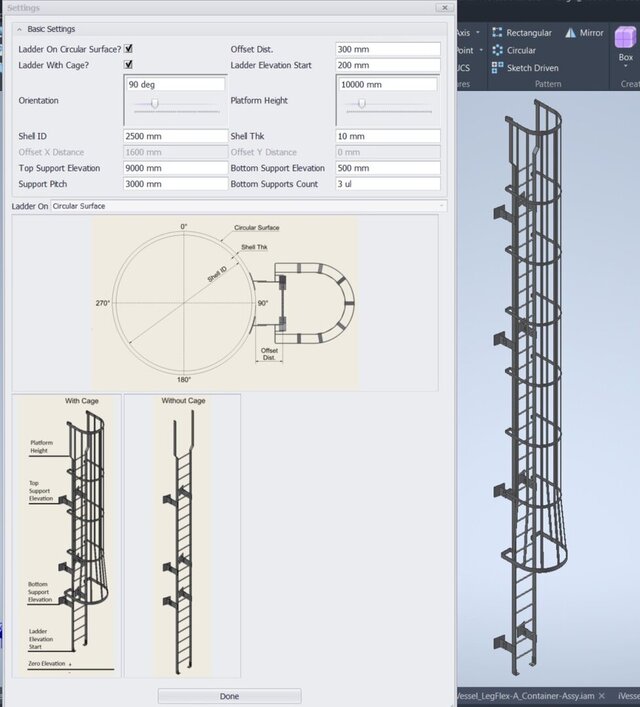Close the LegFlex-A_Container-Assy.iam document tab
640x707 pixels.
pos(602,695)
